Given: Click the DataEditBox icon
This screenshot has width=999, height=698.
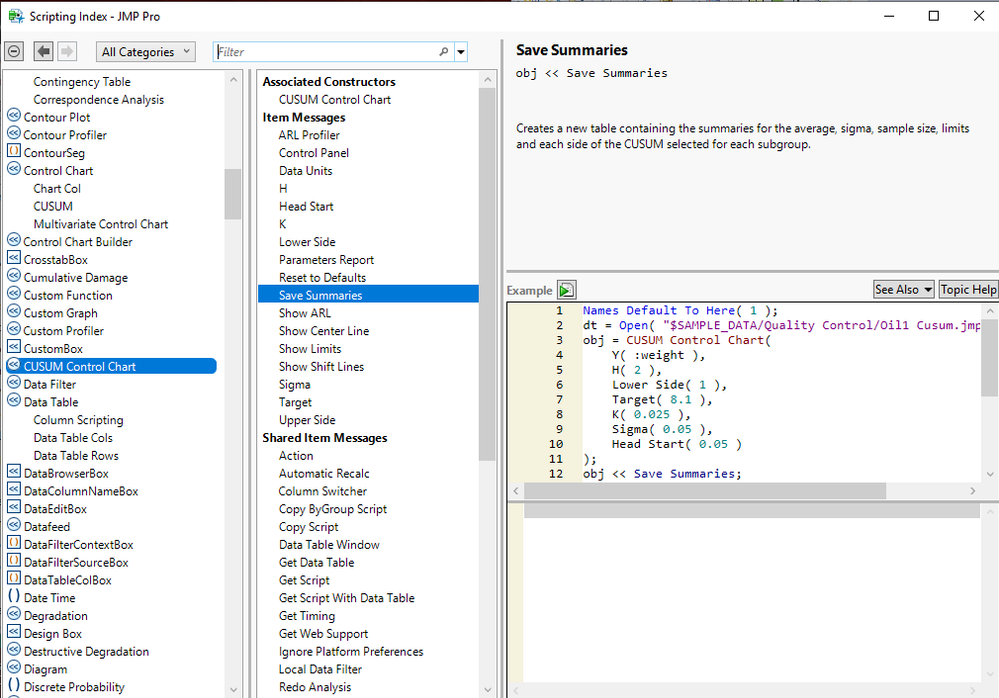Looking at the screenshot, I should (14, 508).
